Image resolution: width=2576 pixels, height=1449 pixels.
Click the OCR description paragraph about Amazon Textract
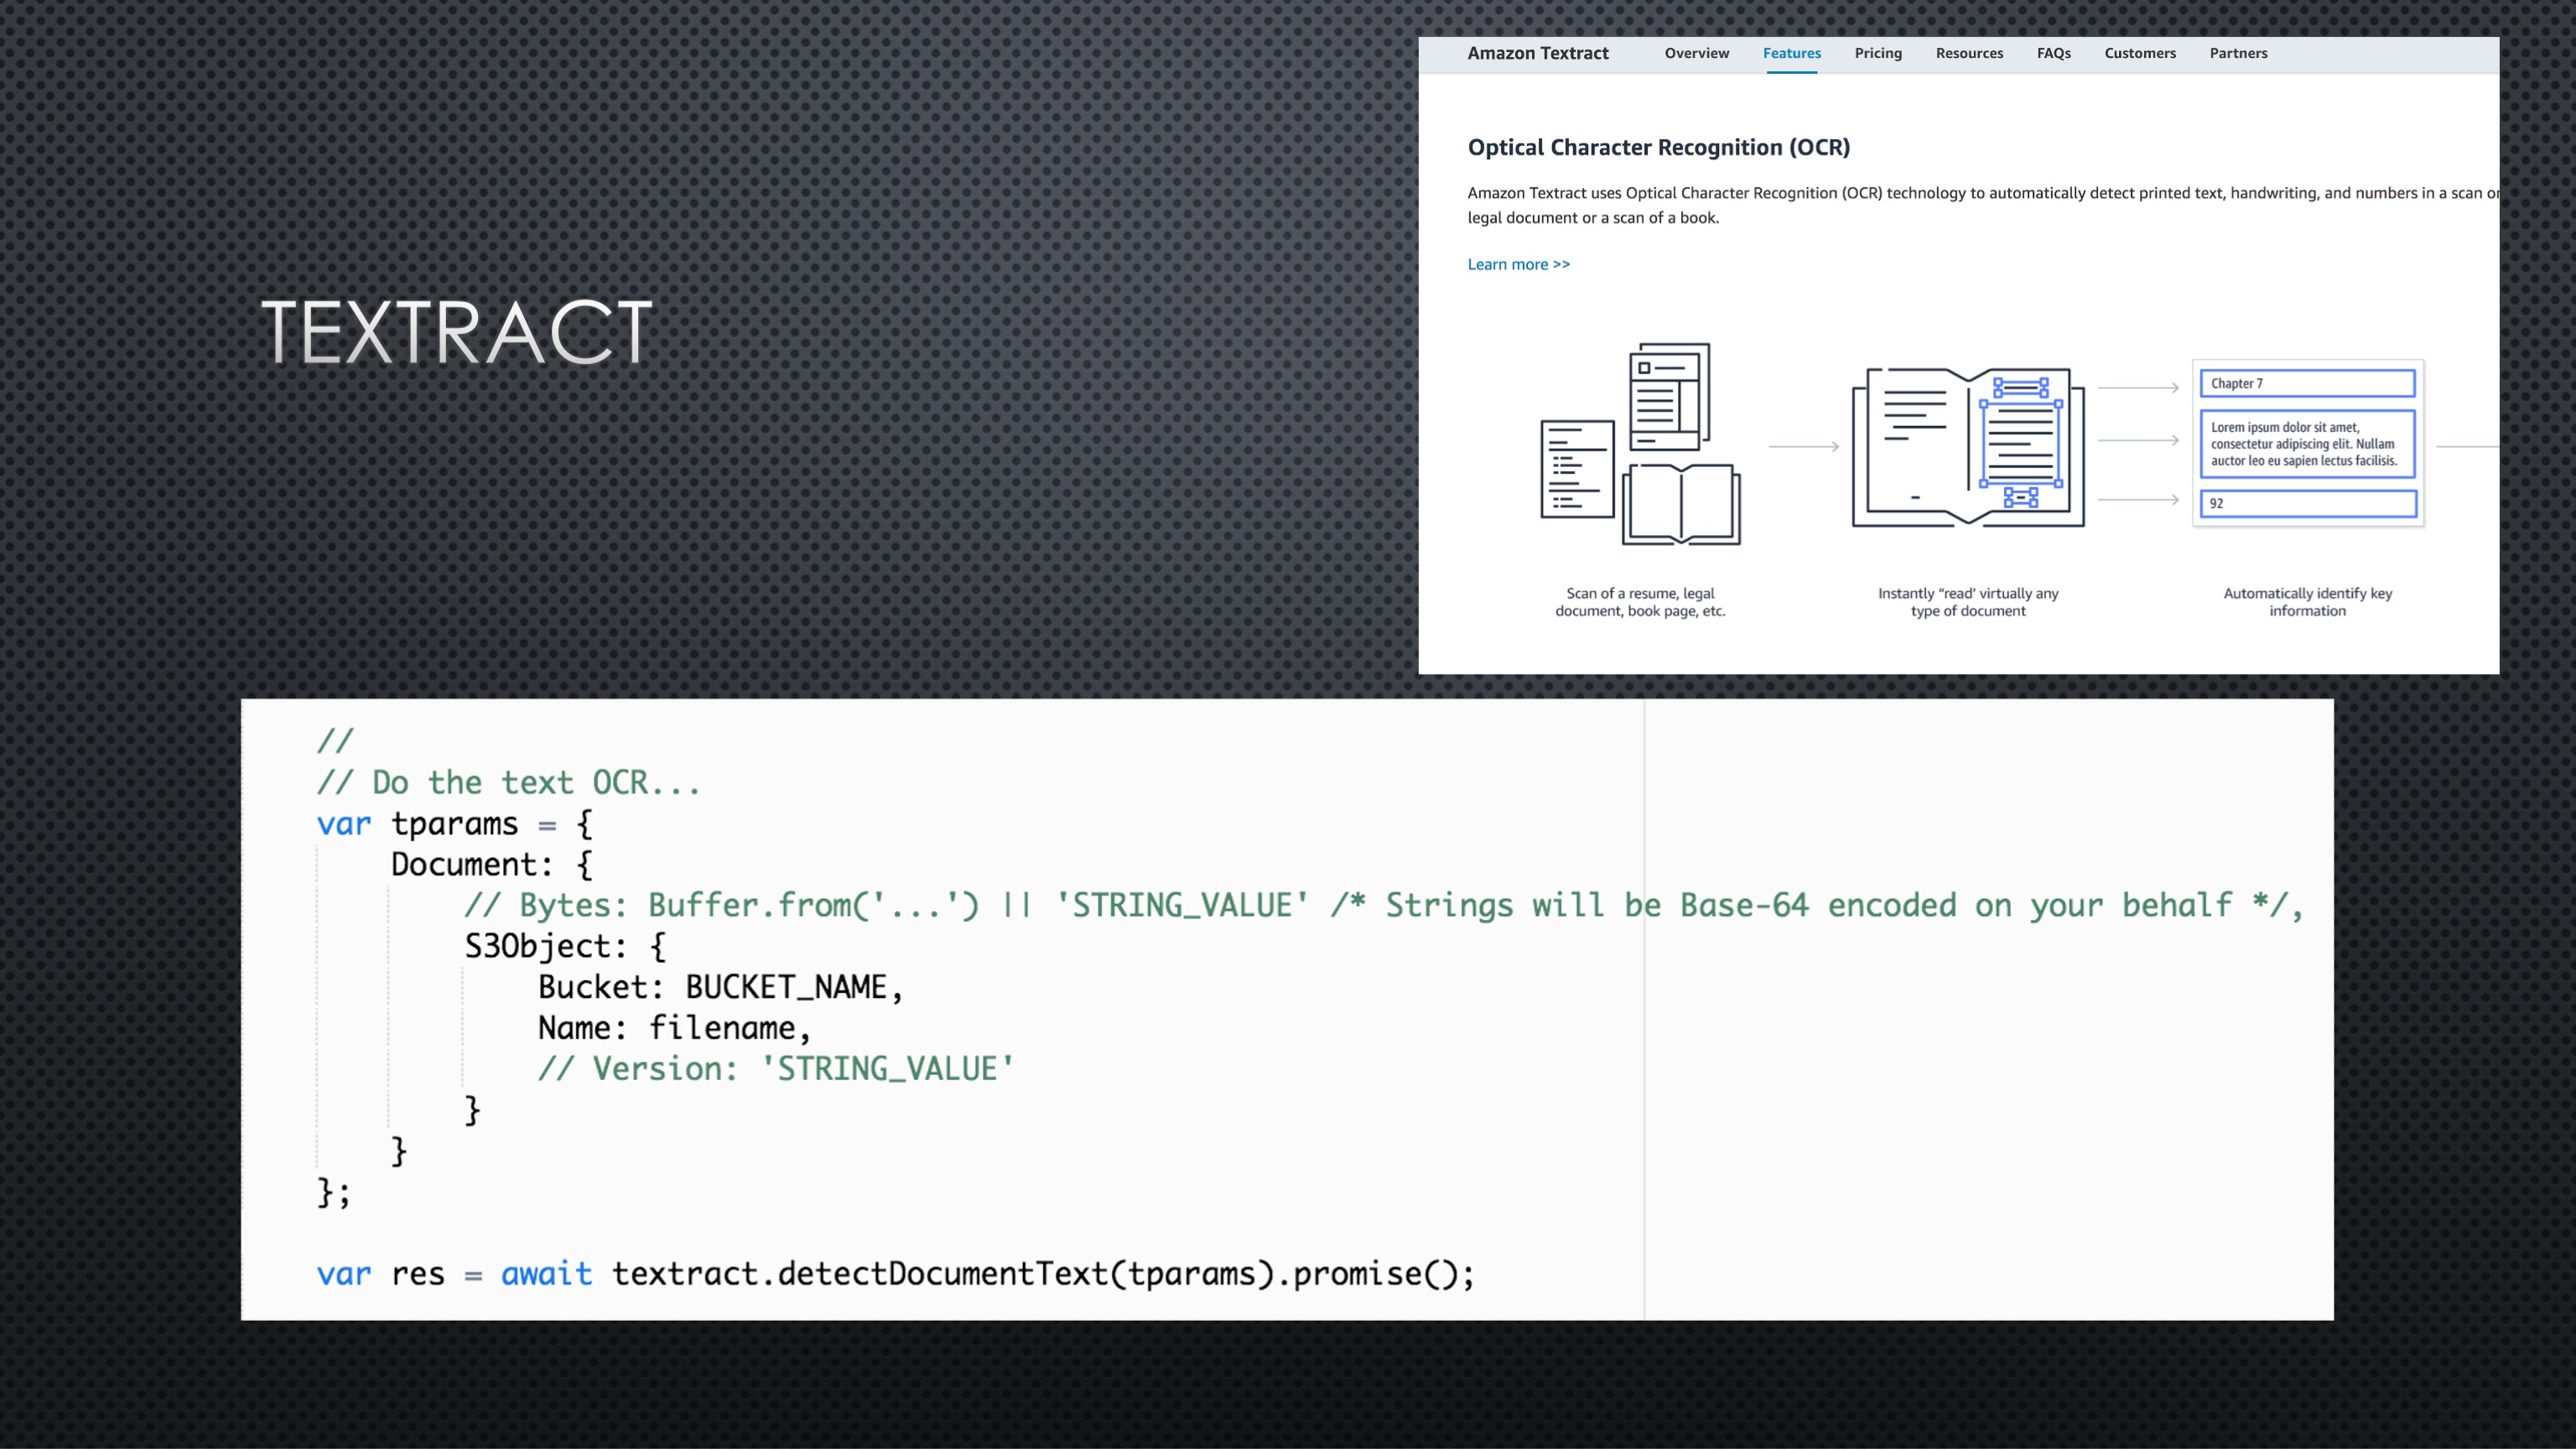click(x=1983, y=205)
